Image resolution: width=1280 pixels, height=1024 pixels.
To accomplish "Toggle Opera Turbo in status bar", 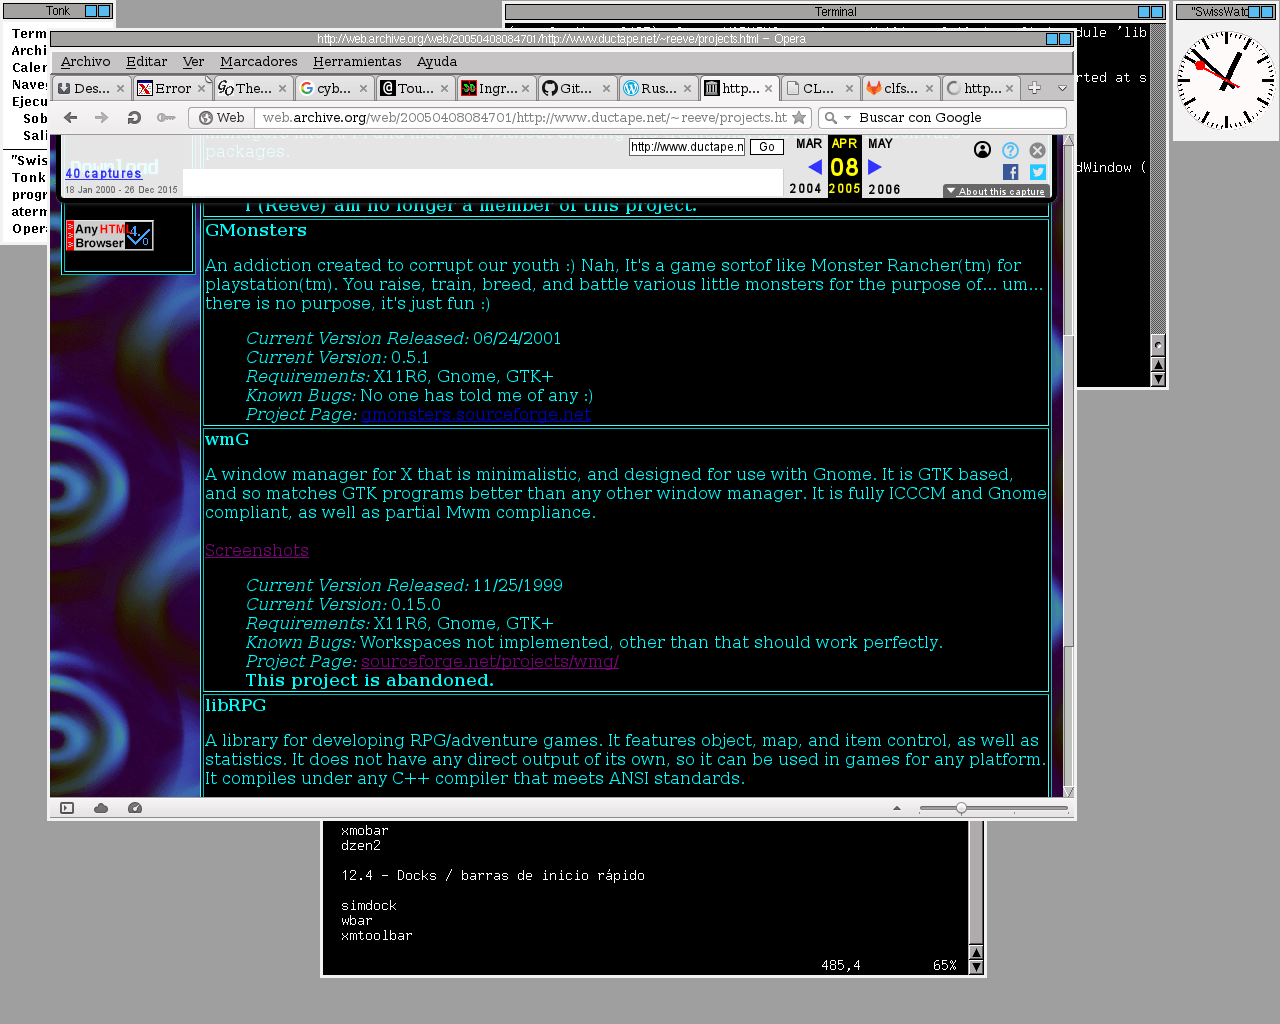I will click(135, 808).
